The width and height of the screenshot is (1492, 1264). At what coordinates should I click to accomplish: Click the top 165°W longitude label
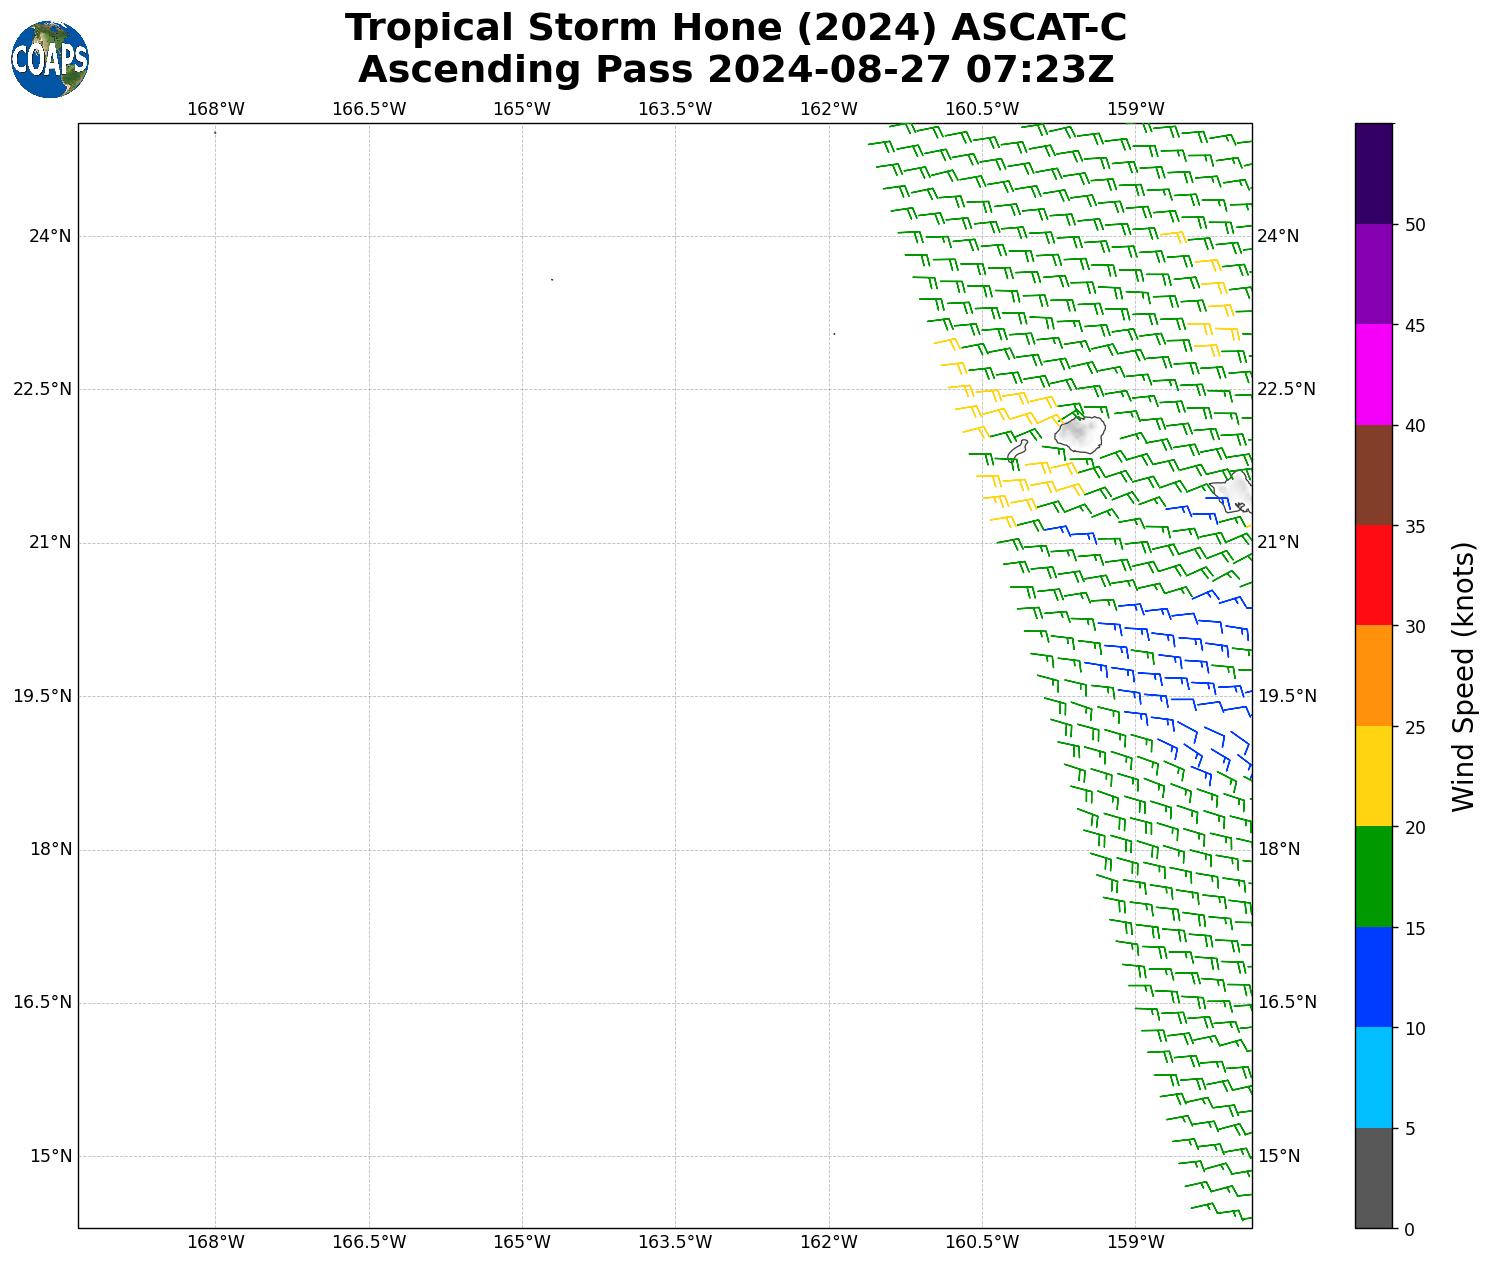[522, 109]
